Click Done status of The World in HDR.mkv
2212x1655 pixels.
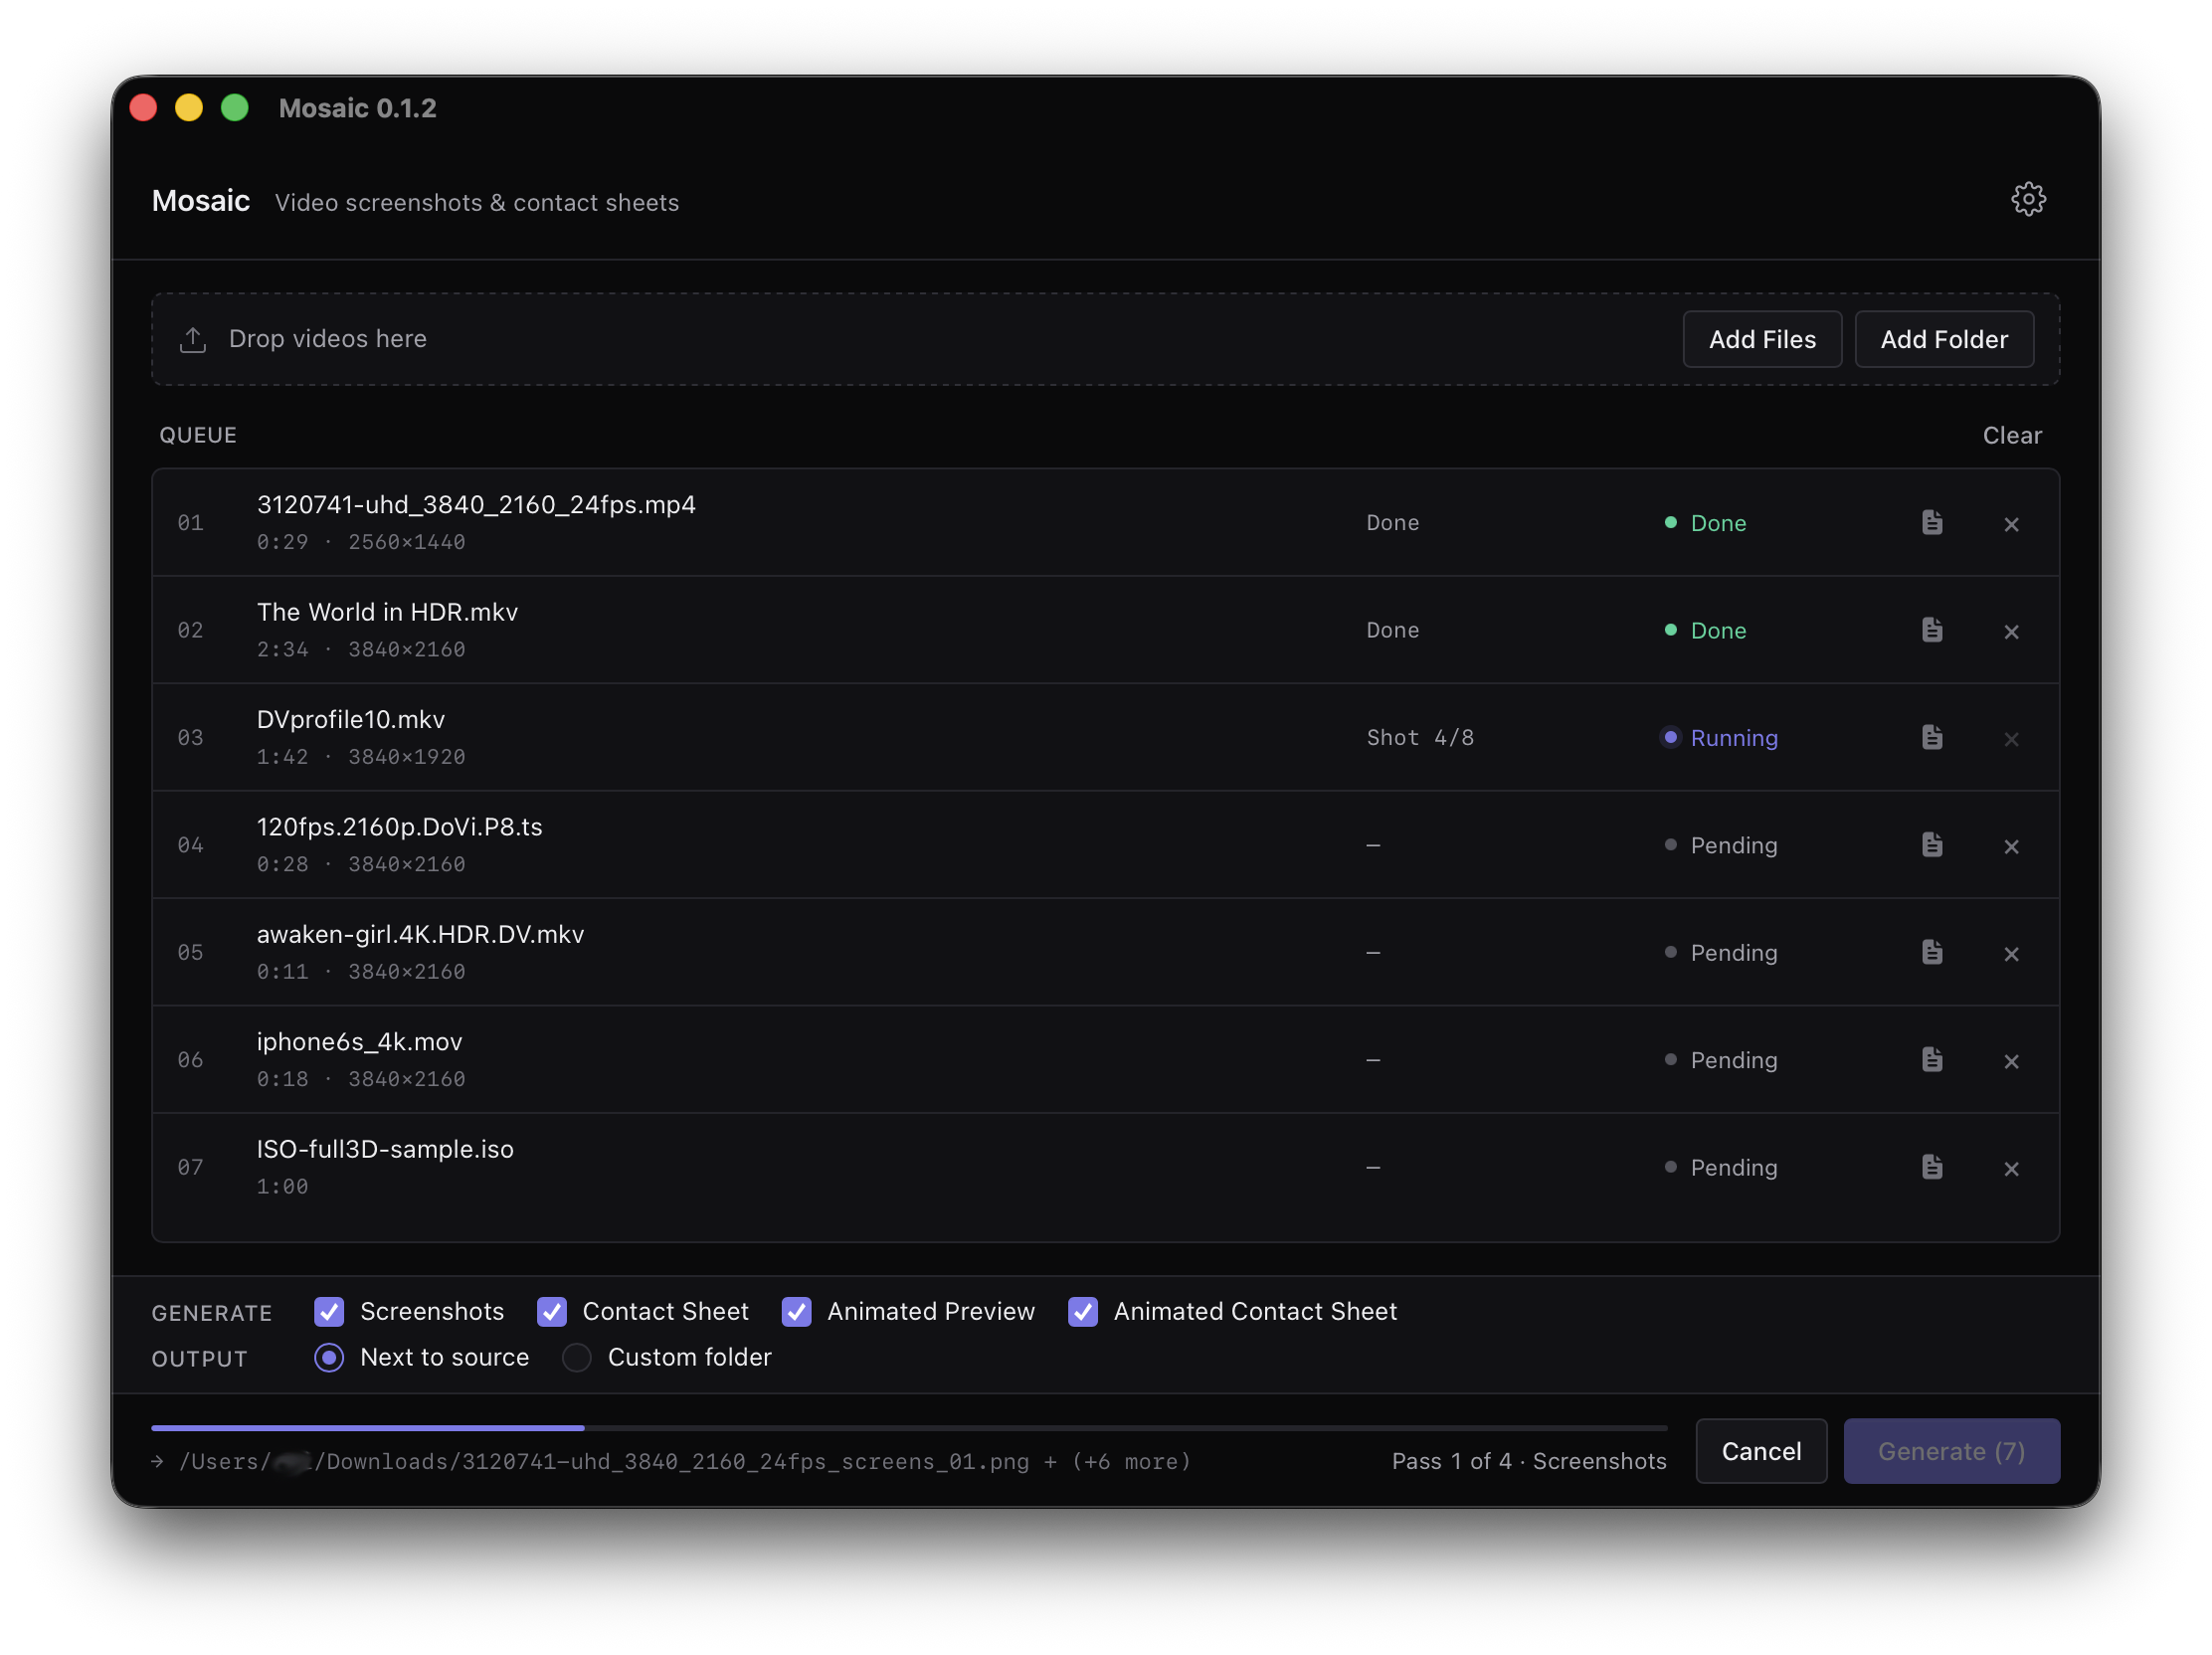tap(1705, 630)
